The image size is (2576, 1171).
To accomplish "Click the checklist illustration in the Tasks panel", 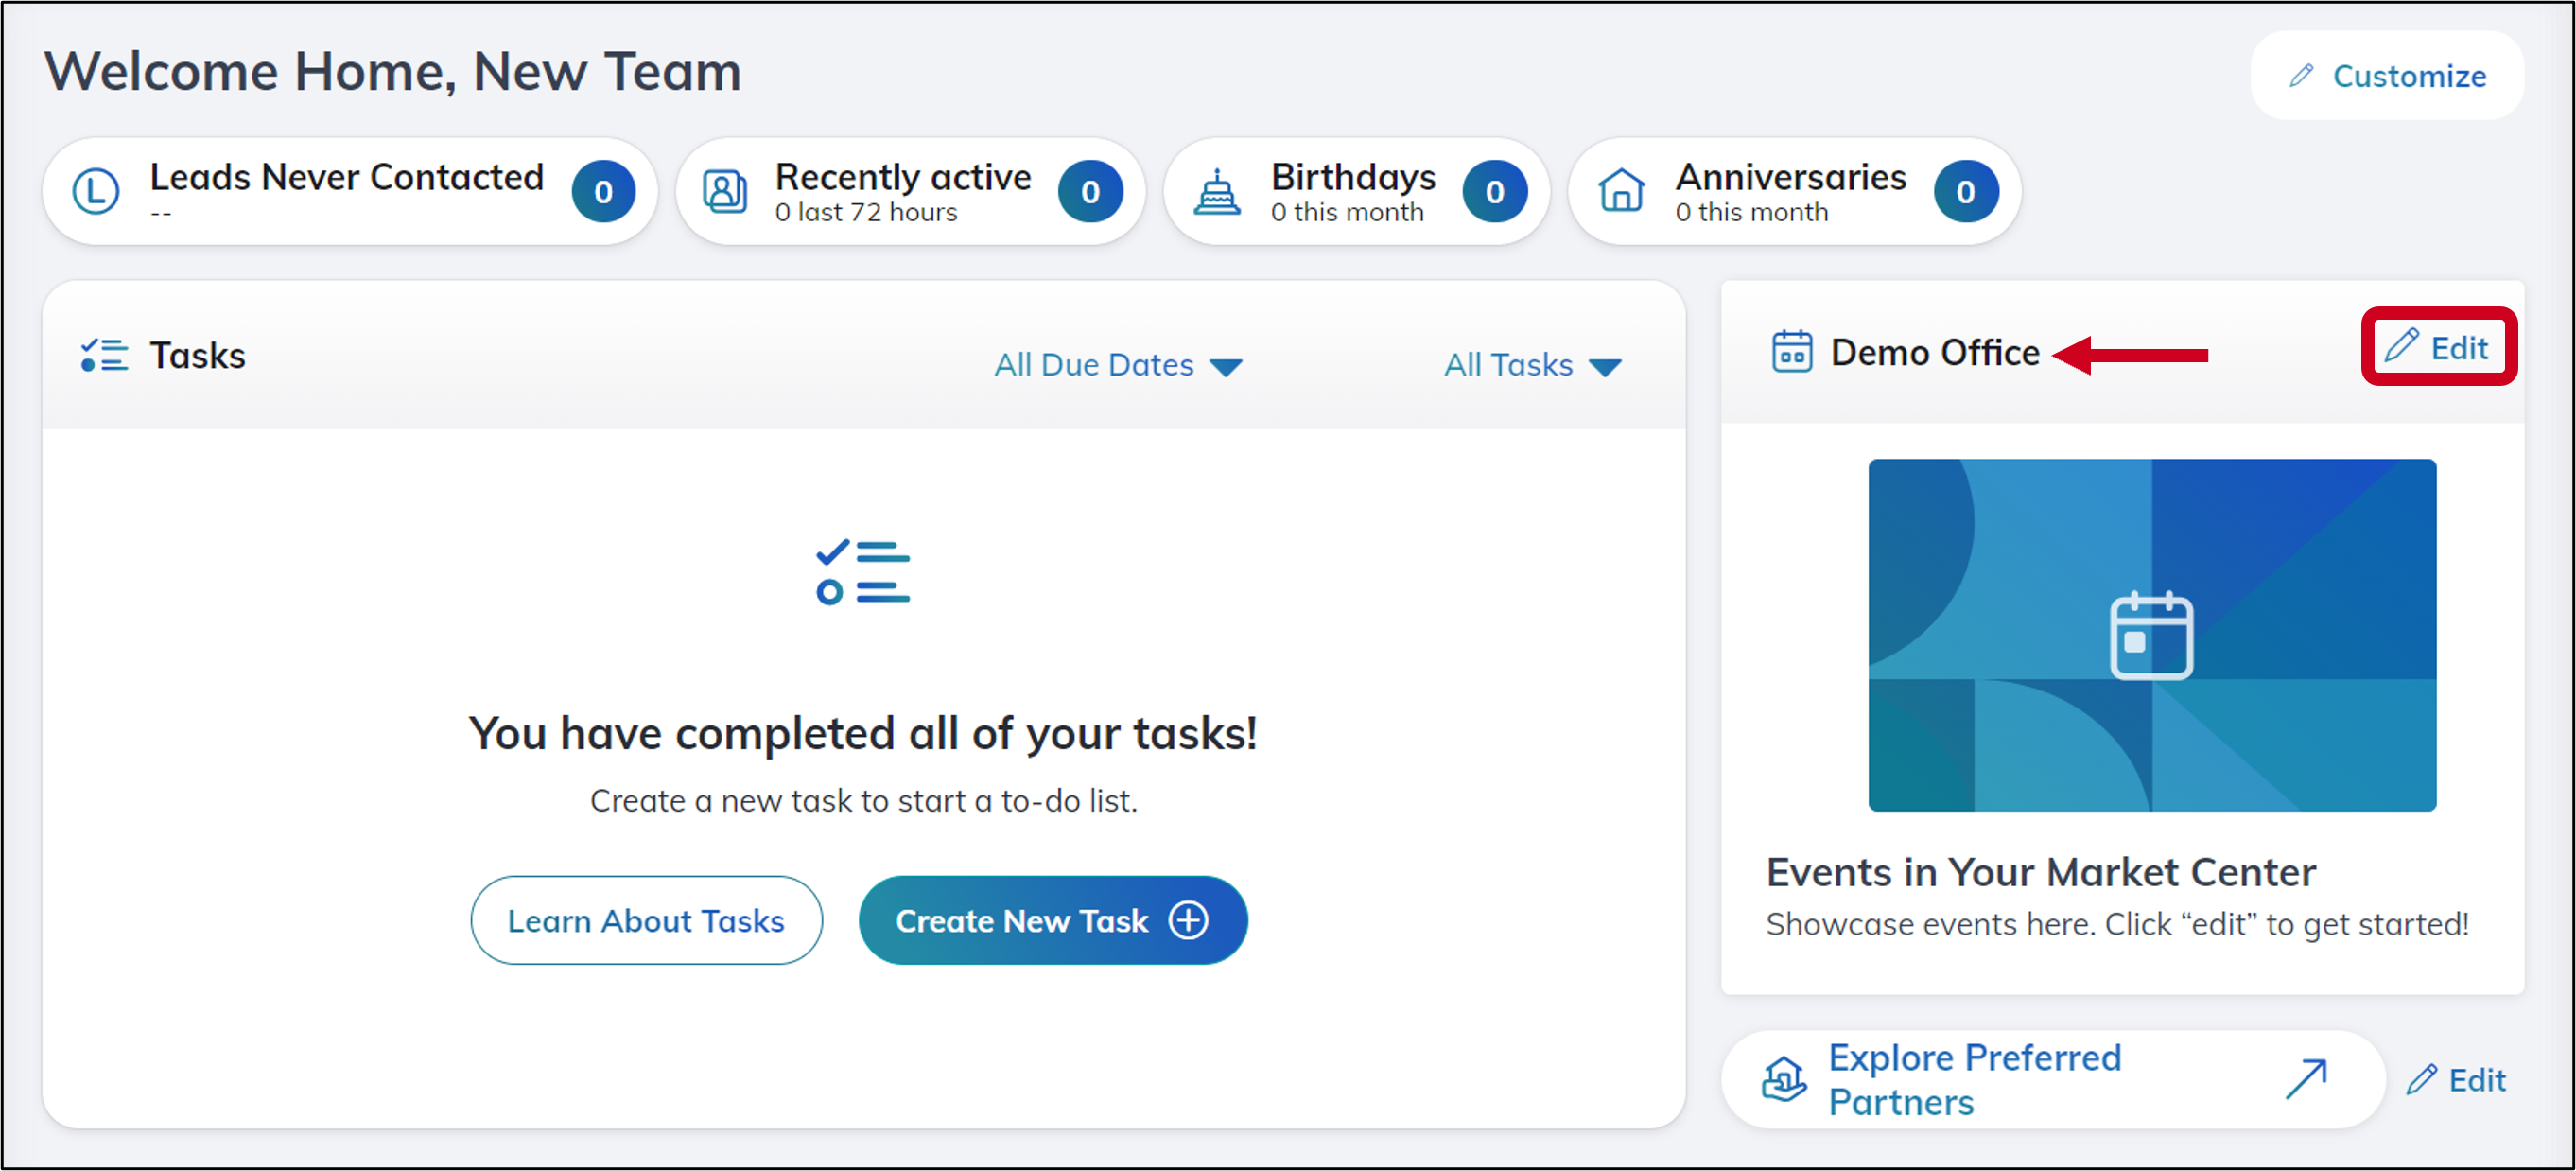I will [x=864, y=571].
